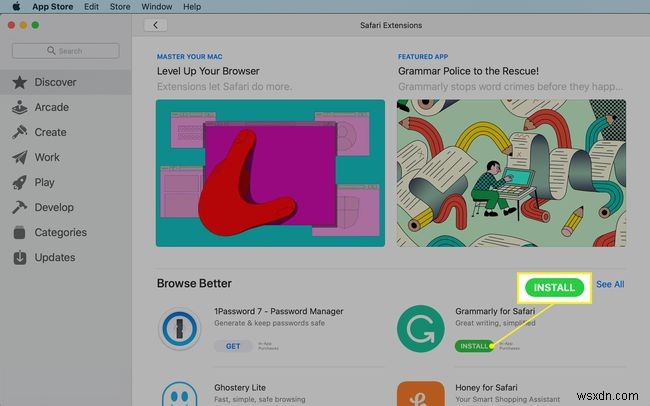Go back with the chevron button
The width and height of the screenshot is (650, 406).
click(x=155, y=25)
